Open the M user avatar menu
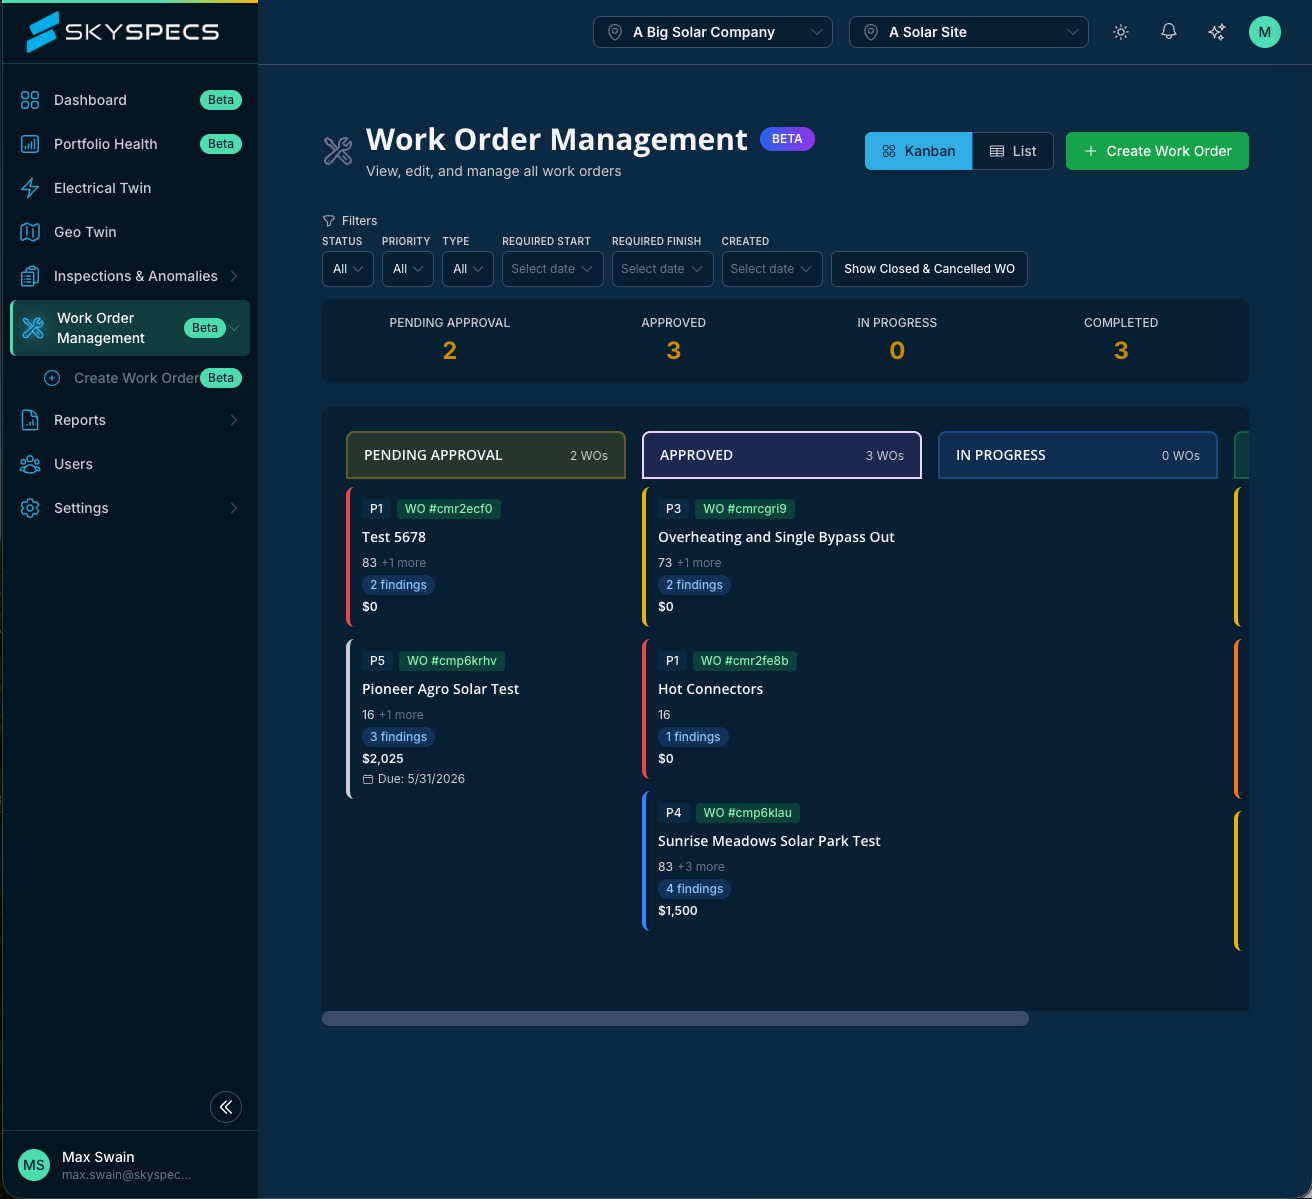 click(1265, 32)
